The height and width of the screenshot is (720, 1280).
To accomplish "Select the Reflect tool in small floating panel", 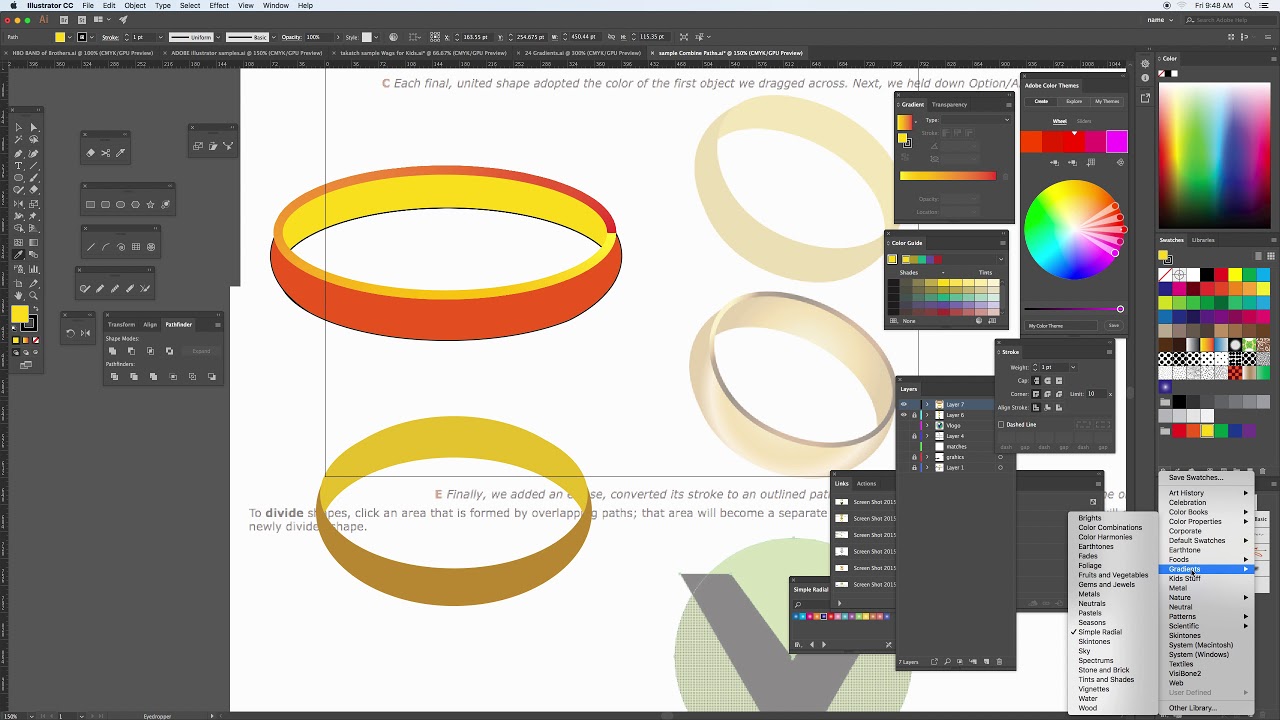I will [x=85, y=333].
